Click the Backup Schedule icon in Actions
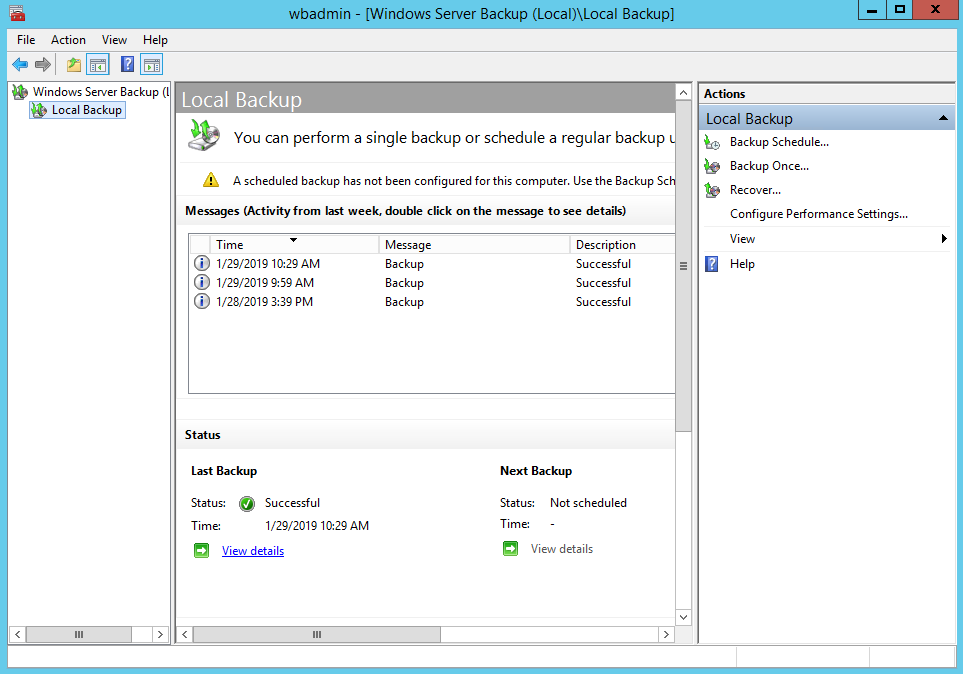 click(x=712, y=142)
